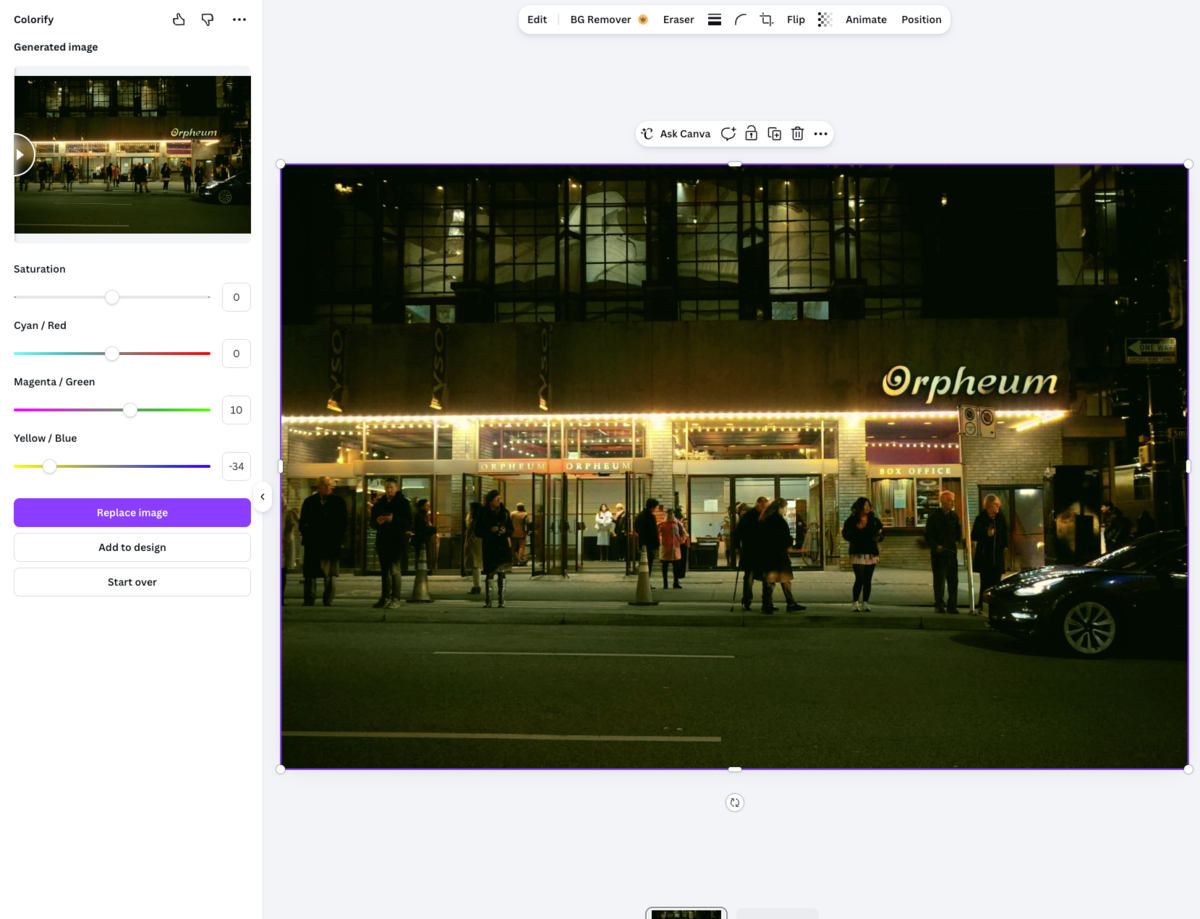
Task: Give thumbs down to Colorify result
Action: tap(207, 19)
